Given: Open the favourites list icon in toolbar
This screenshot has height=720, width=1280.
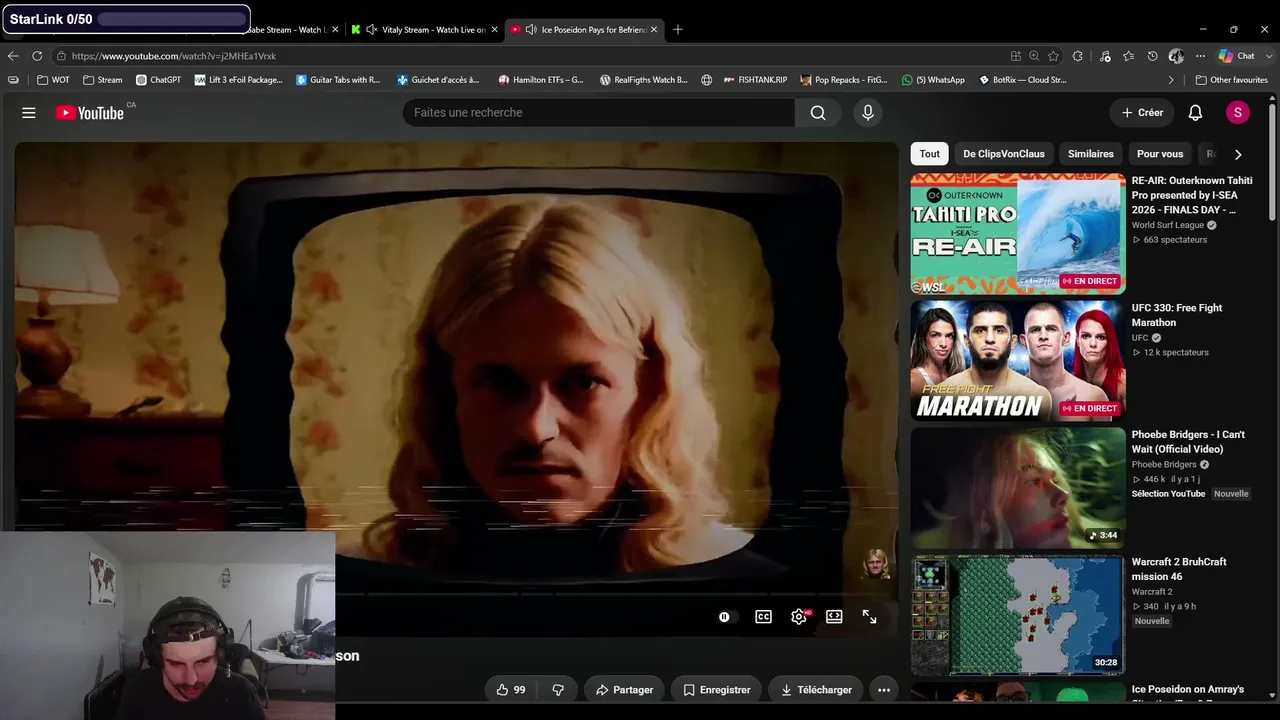Looking at the screenshot, I should [x=1129, y=56].
